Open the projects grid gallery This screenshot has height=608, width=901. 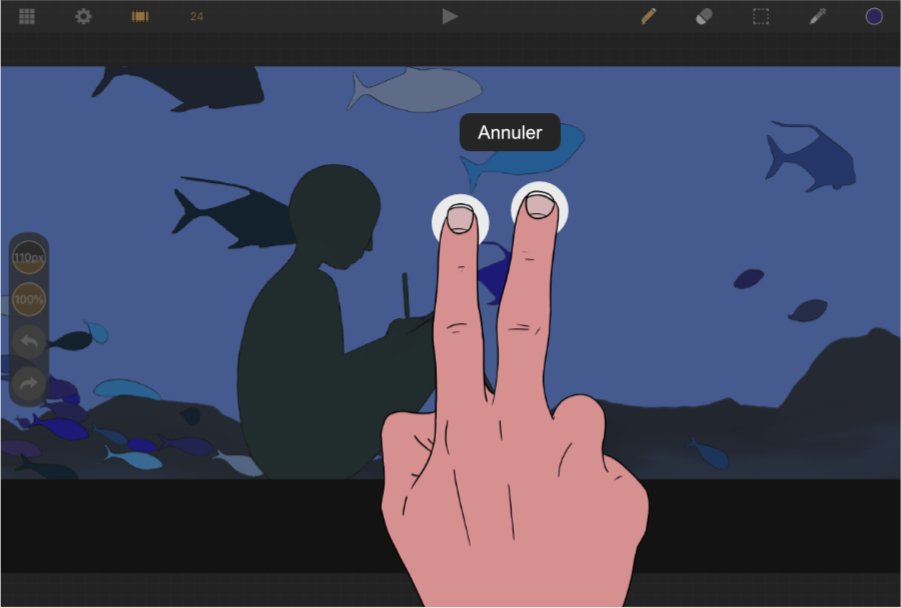27,17
